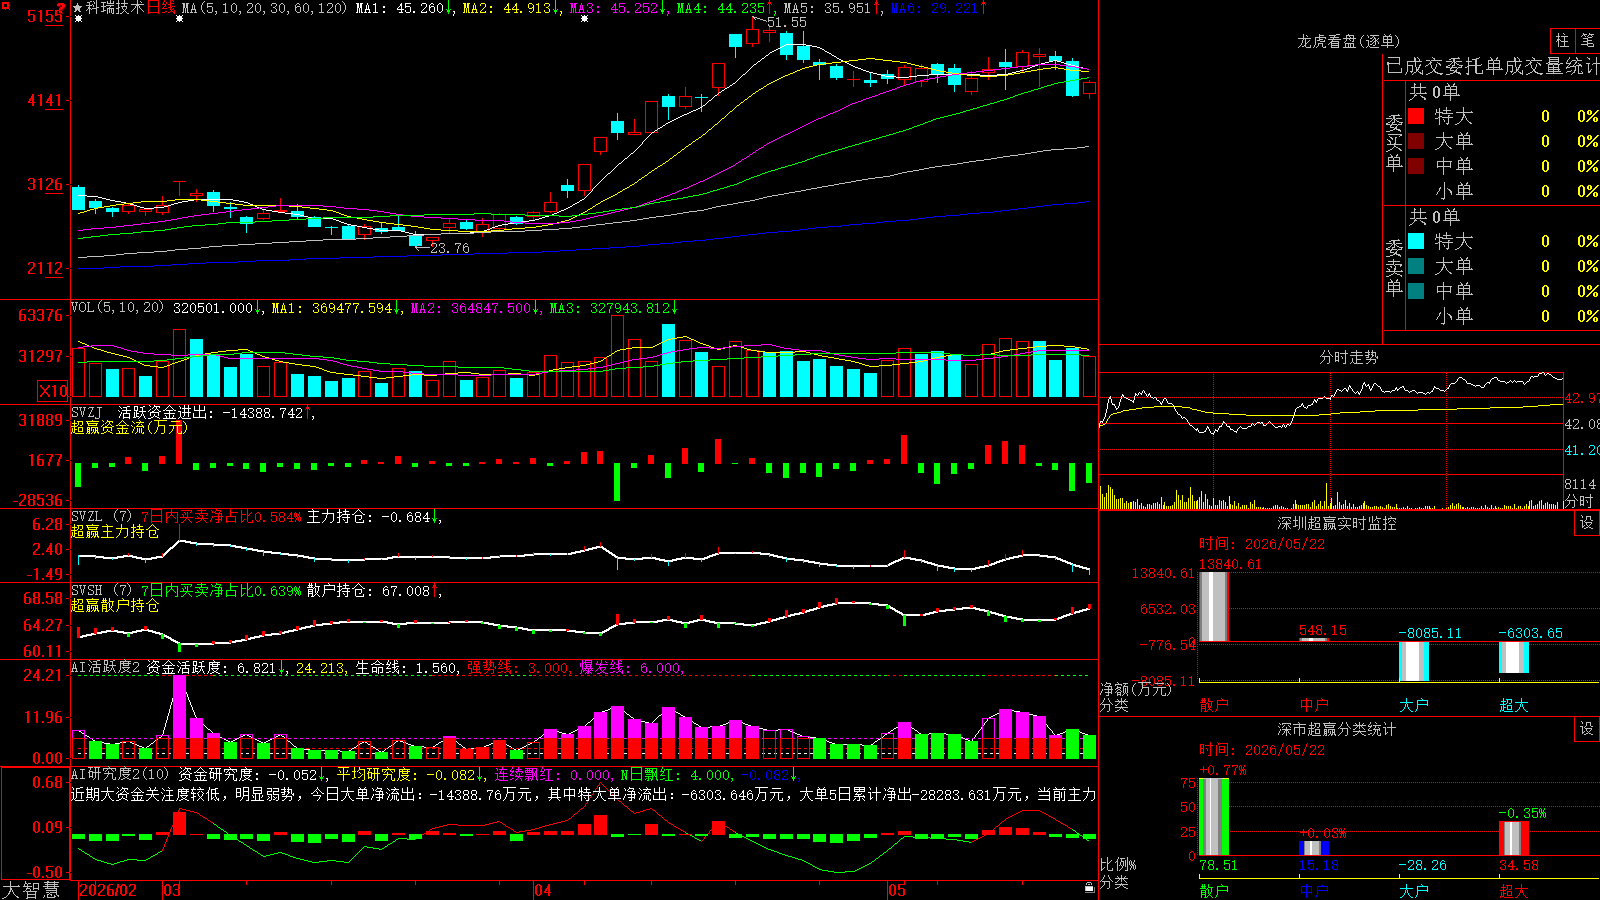Image resolution: width=1600 pixels, height=900 pixels.
Task: Click the 已成交委托单成交量统计 header
Action: (1492, 66)
